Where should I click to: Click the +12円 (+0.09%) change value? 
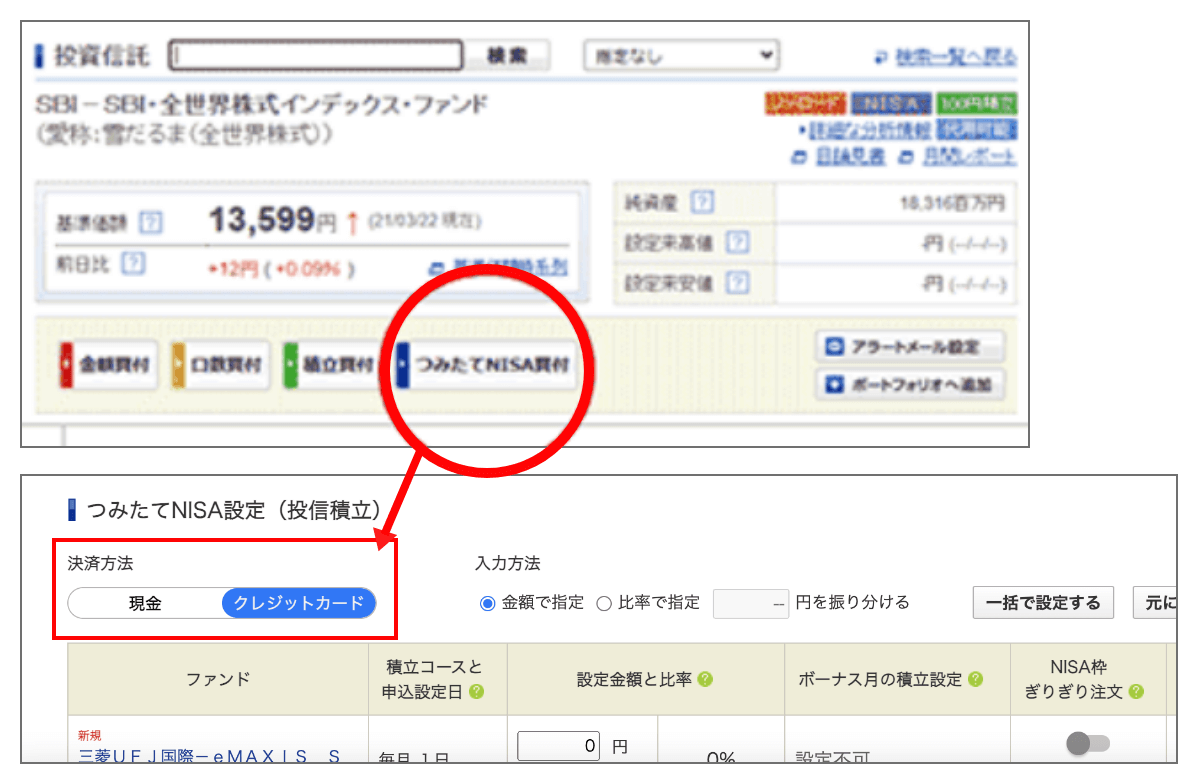tap(282, 269)
